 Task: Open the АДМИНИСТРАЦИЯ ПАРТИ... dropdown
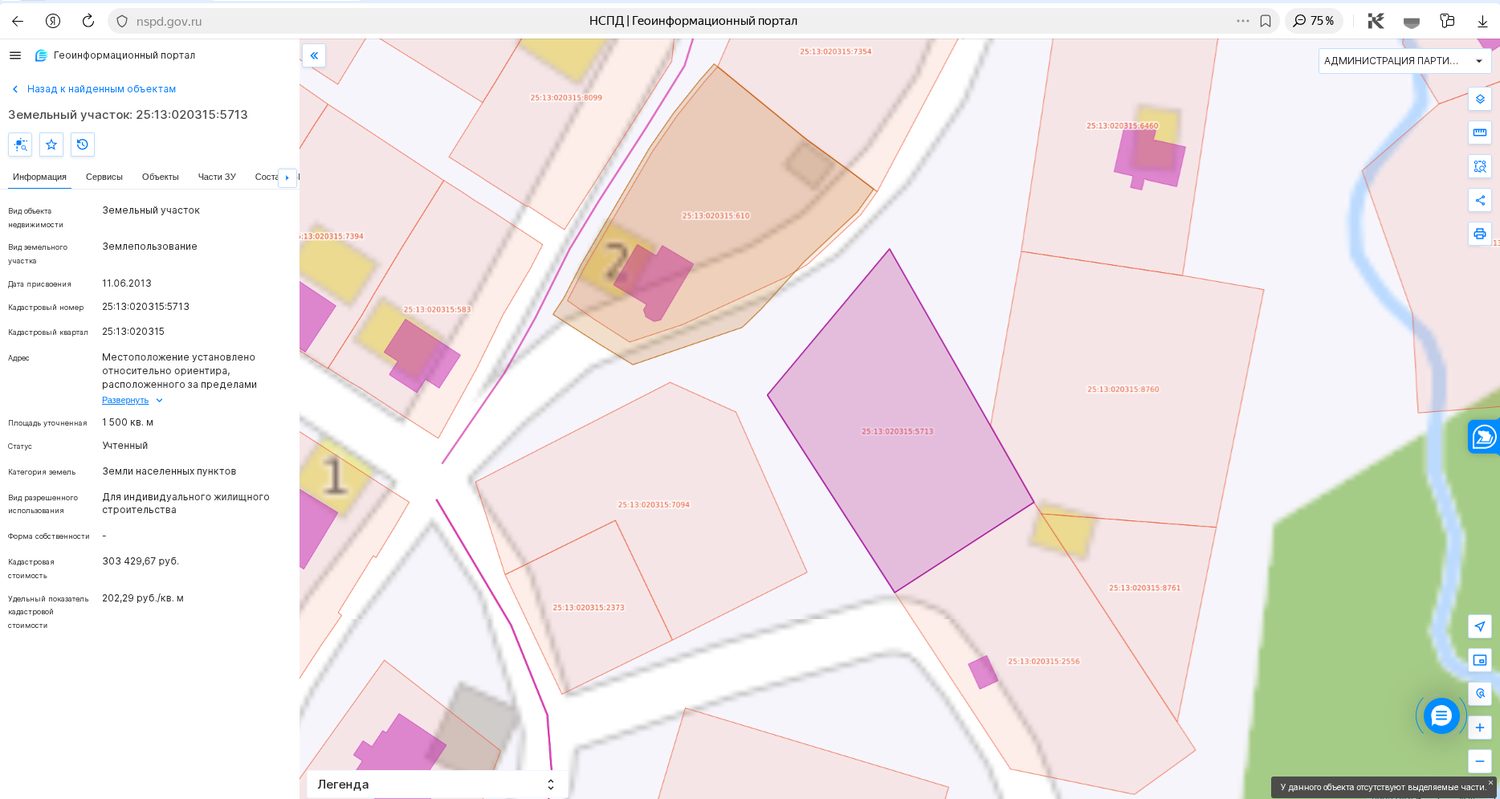coord(1405,61)
